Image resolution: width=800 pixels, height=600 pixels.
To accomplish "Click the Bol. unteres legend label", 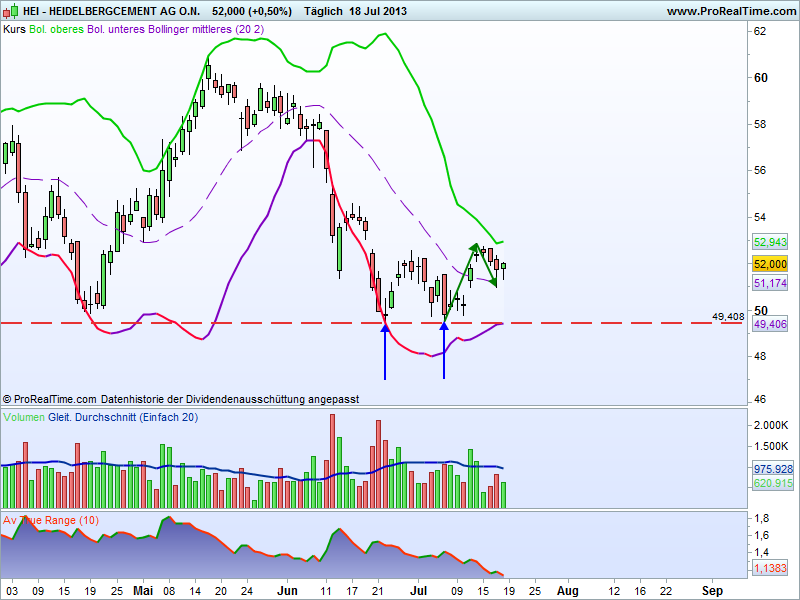I will (117, 29).
